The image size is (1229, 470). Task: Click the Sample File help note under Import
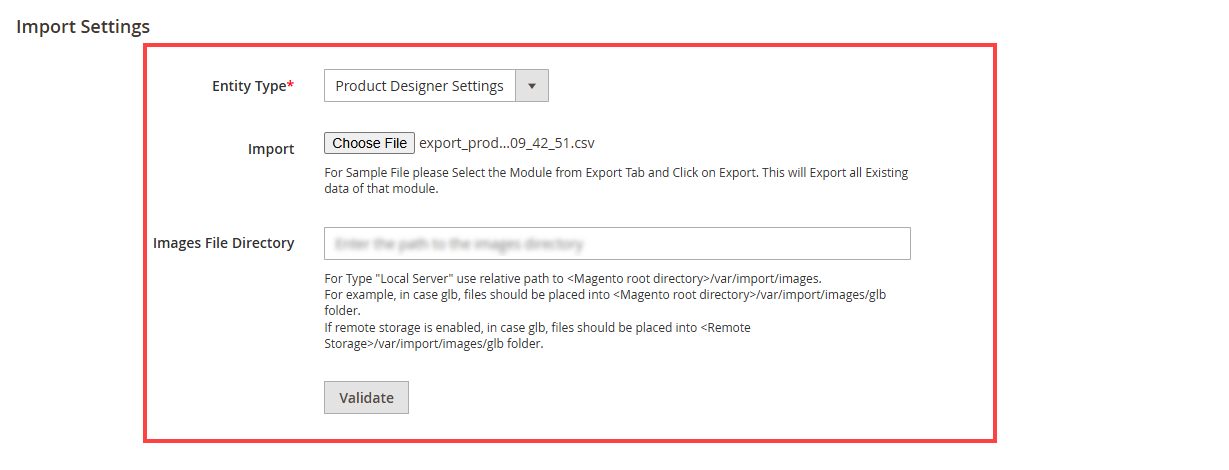click(x=616, y=173)
